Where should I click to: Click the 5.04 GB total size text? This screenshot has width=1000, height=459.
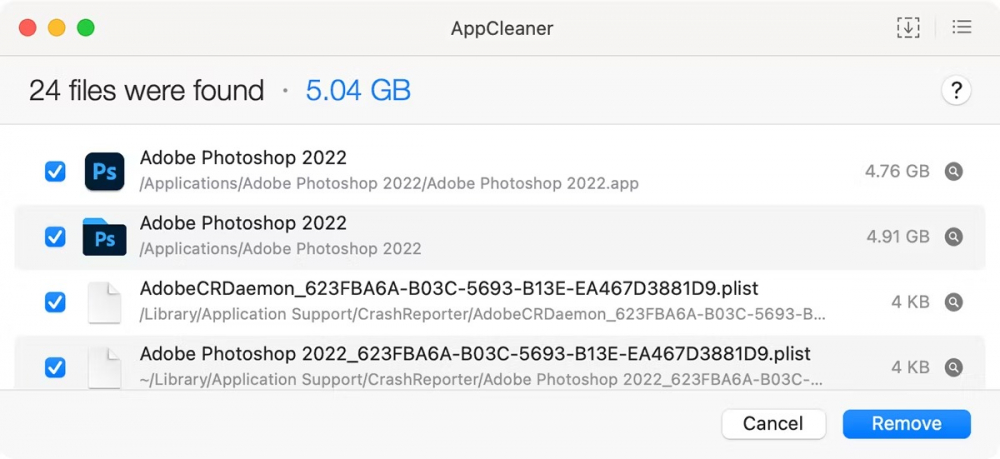point(358,91)
